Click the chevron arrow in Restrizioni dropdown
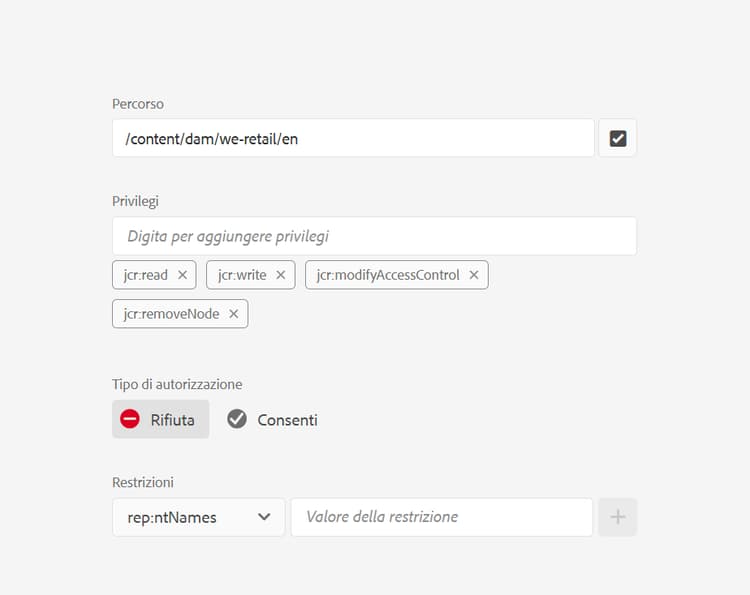 click(x=265, y=517)
